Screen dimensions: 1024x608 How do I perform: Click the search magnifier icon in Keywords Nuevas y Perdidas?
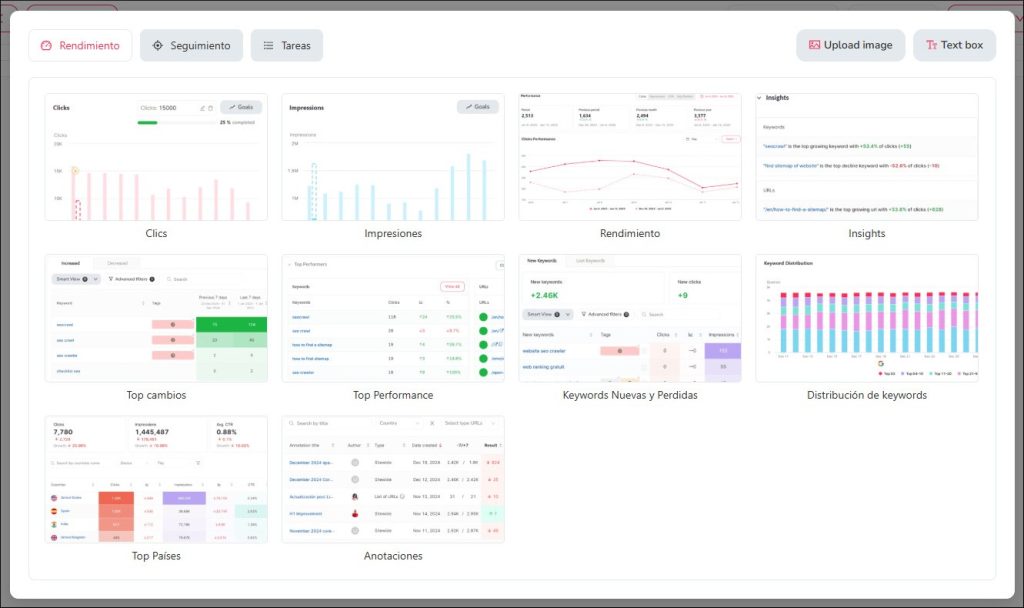tap(645, 314)
